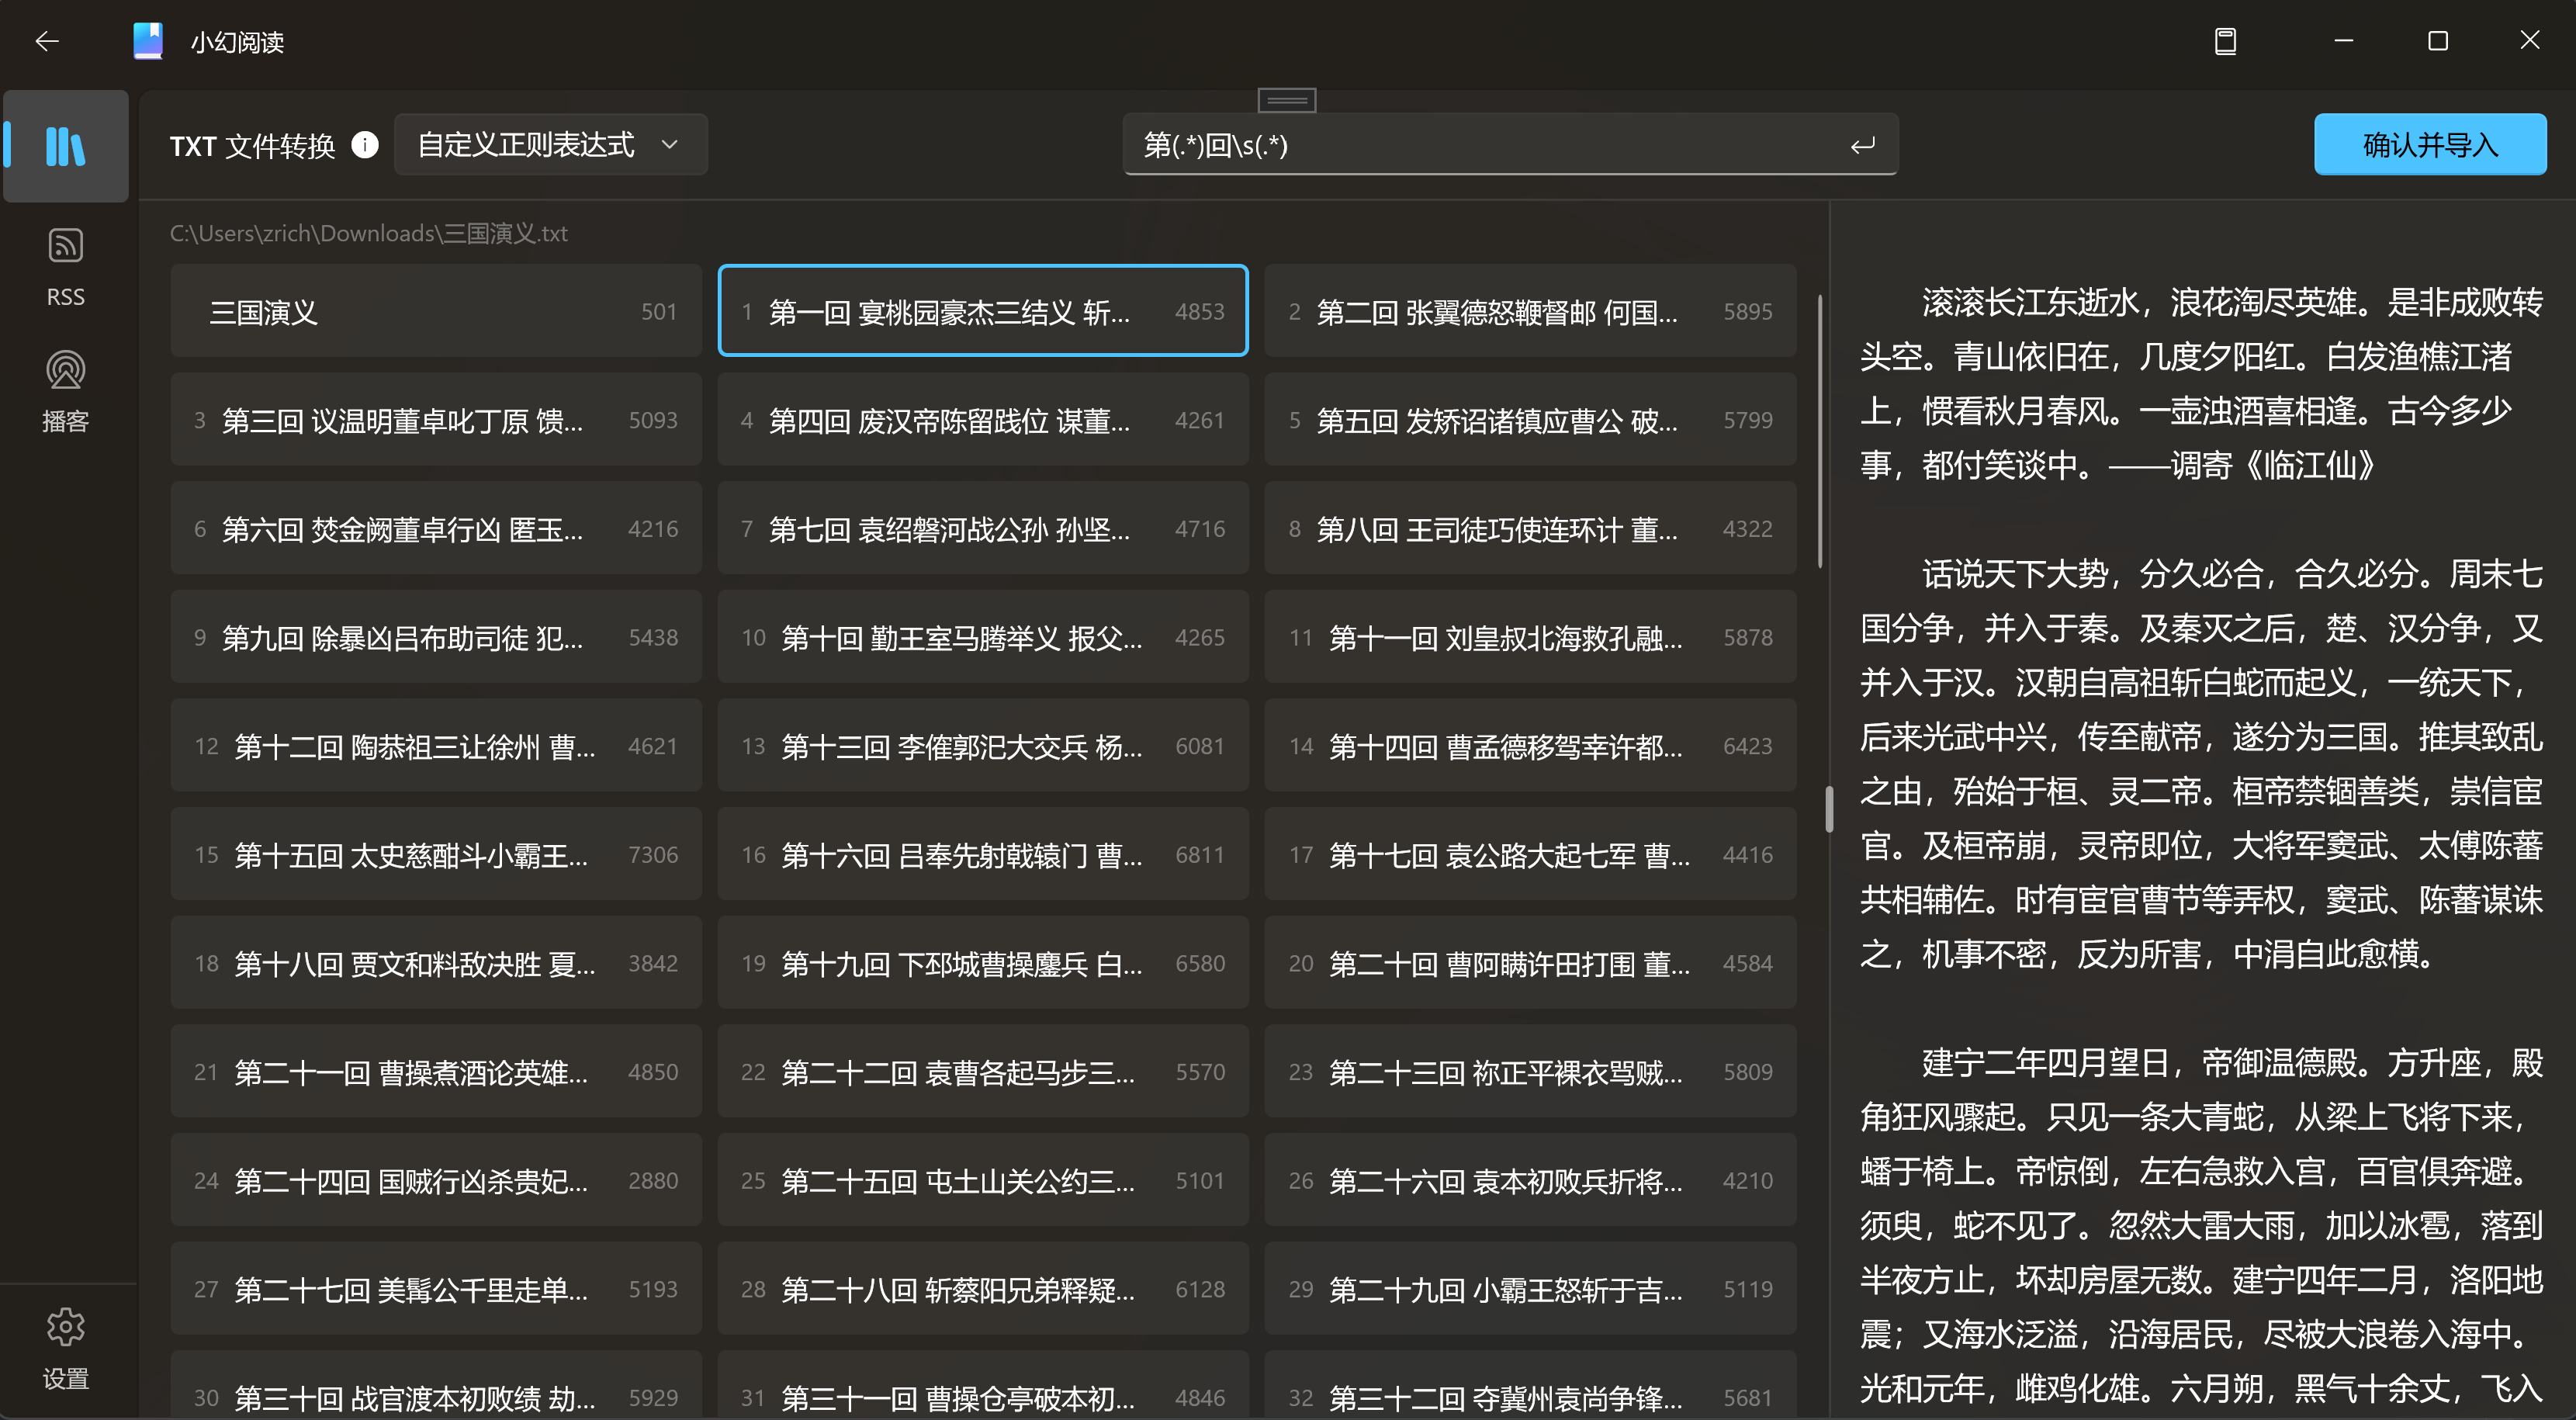
Task: Select chapter 第十六回 吕奉先射戟辕门
Action: [x=983, y=855]
